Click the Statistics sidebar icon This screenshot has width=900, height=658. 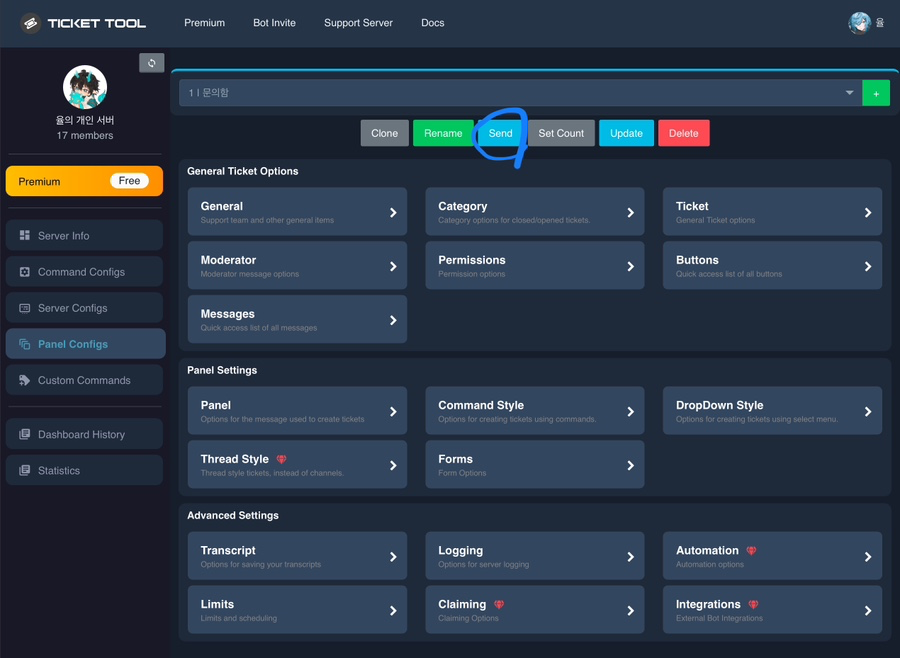(25, 470)
